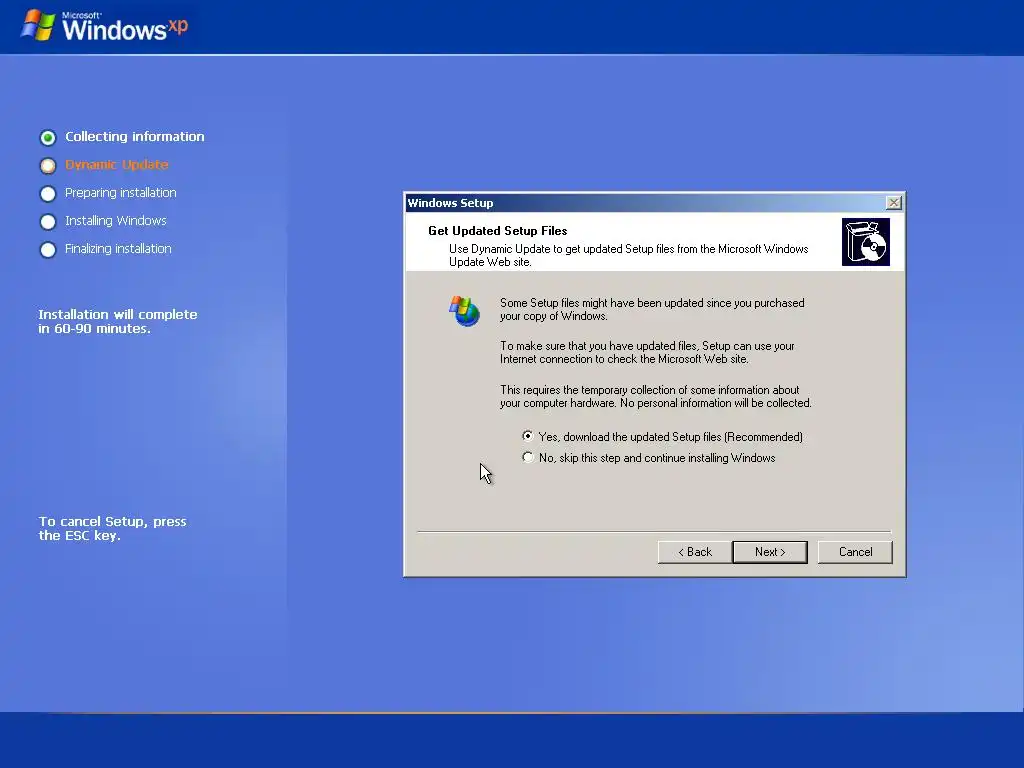Click the 'Collecting information' text
The width and height of the screenshot is (1024, 768).
pos(135,136)
